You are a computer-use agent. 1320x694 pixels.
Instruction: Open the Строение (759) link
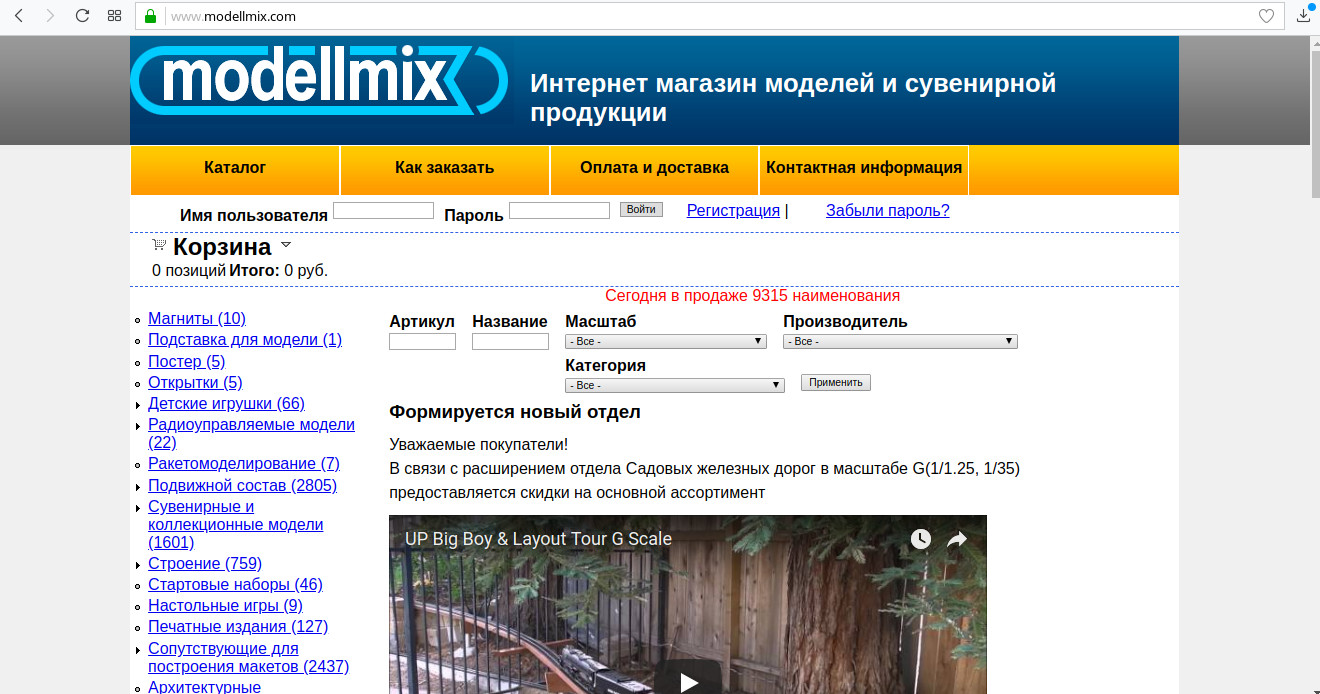click(x=205, y=563)
